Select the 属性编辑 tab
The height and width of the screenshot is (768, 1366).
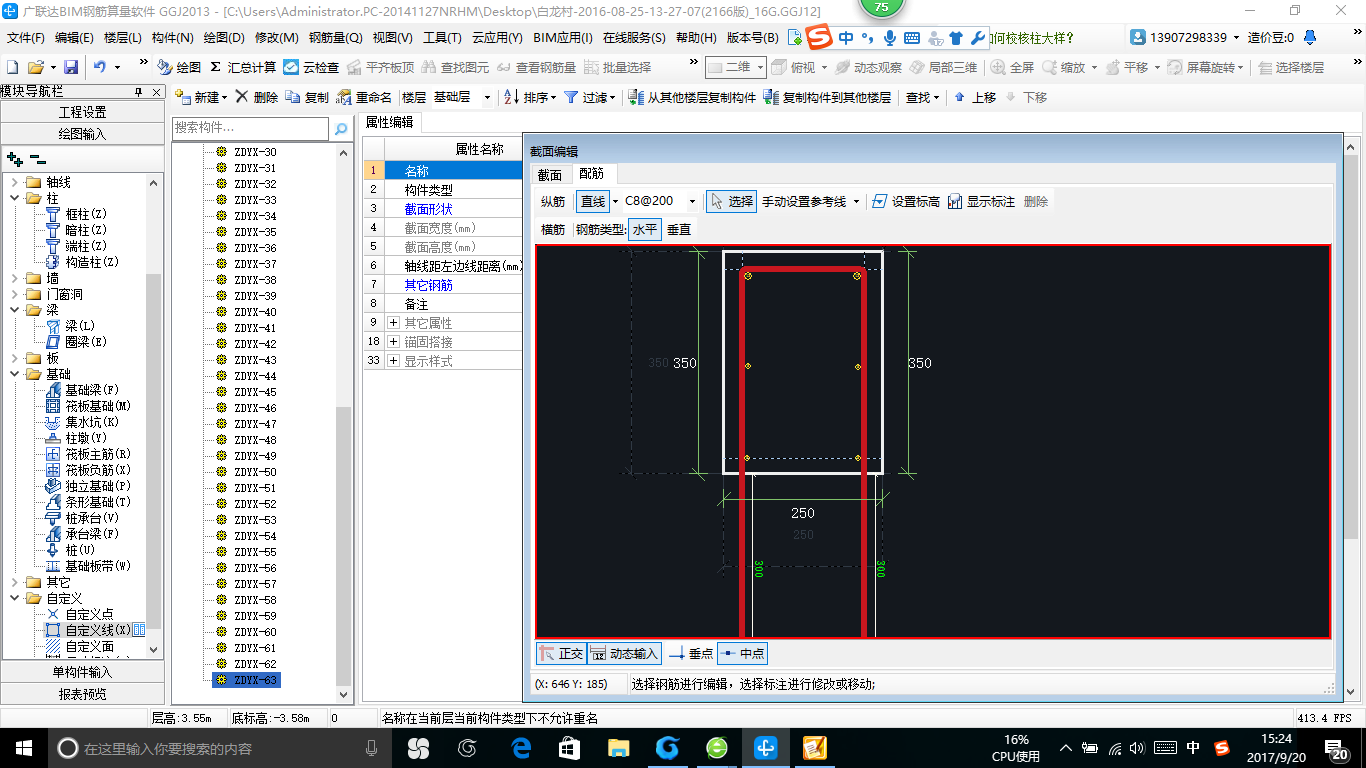click(x=390, y=122)
